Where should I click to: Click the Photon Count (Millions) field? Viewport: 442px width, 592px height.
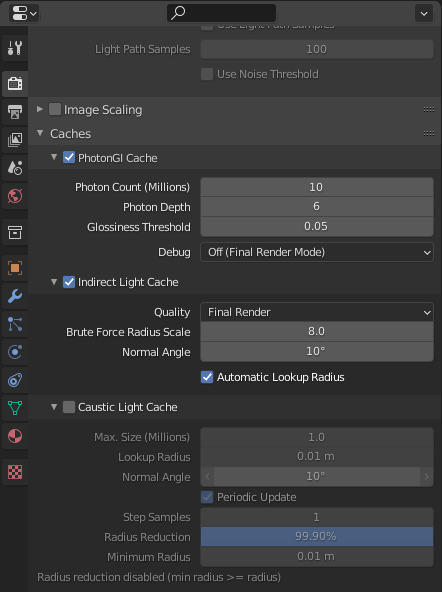point(317,187)
